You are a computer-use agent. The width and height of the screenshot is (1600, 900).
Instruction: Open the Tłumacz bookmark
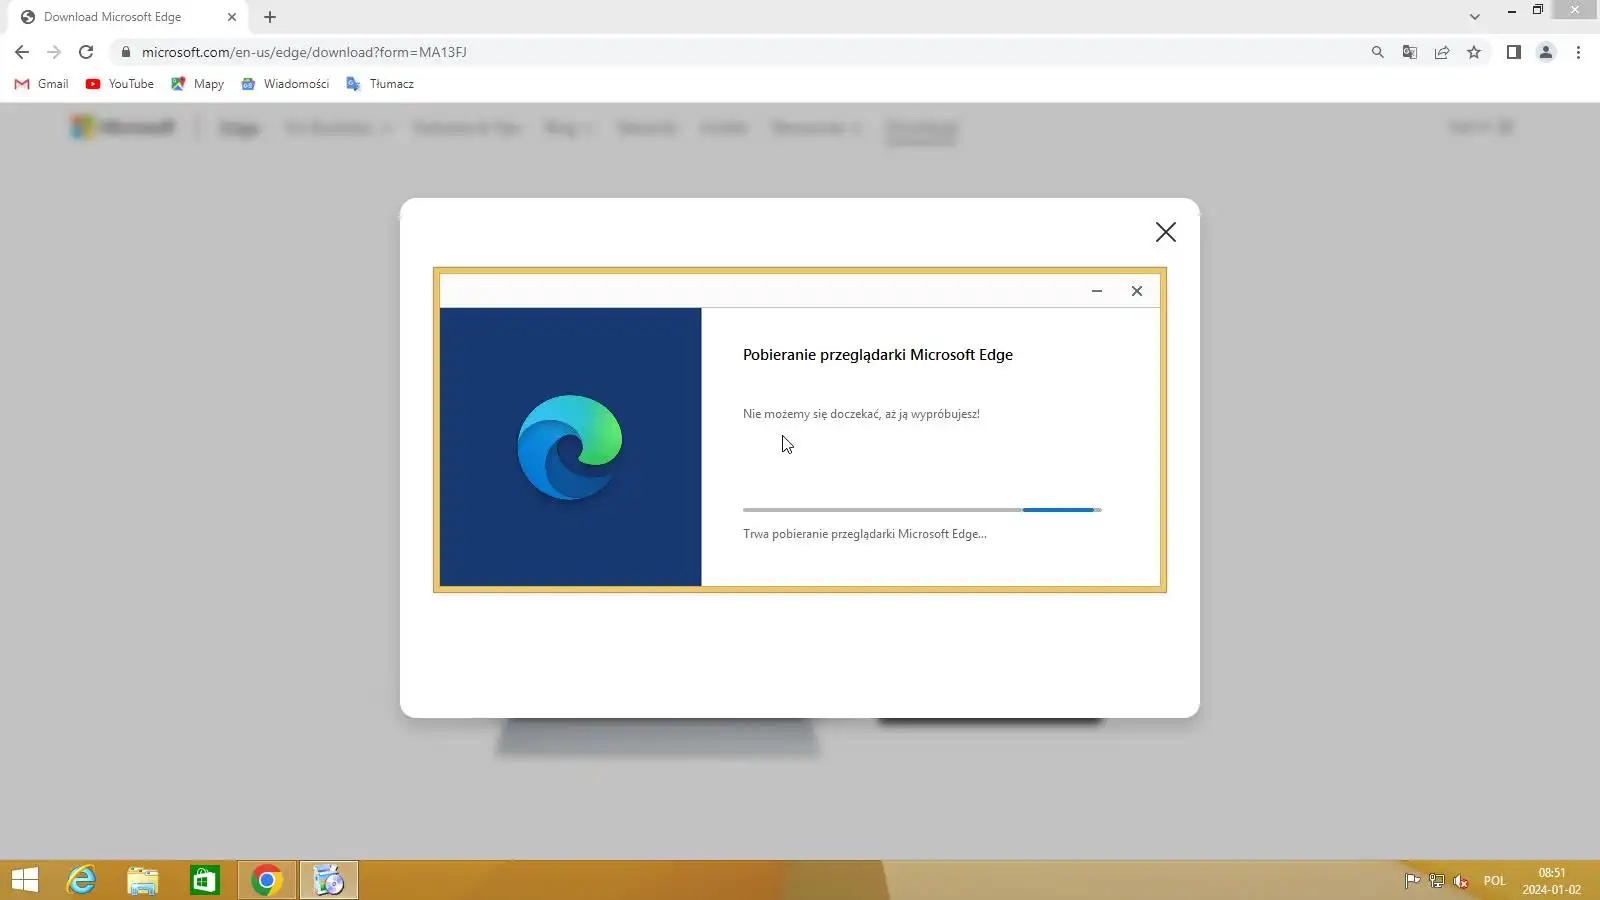tap(380, 84)
